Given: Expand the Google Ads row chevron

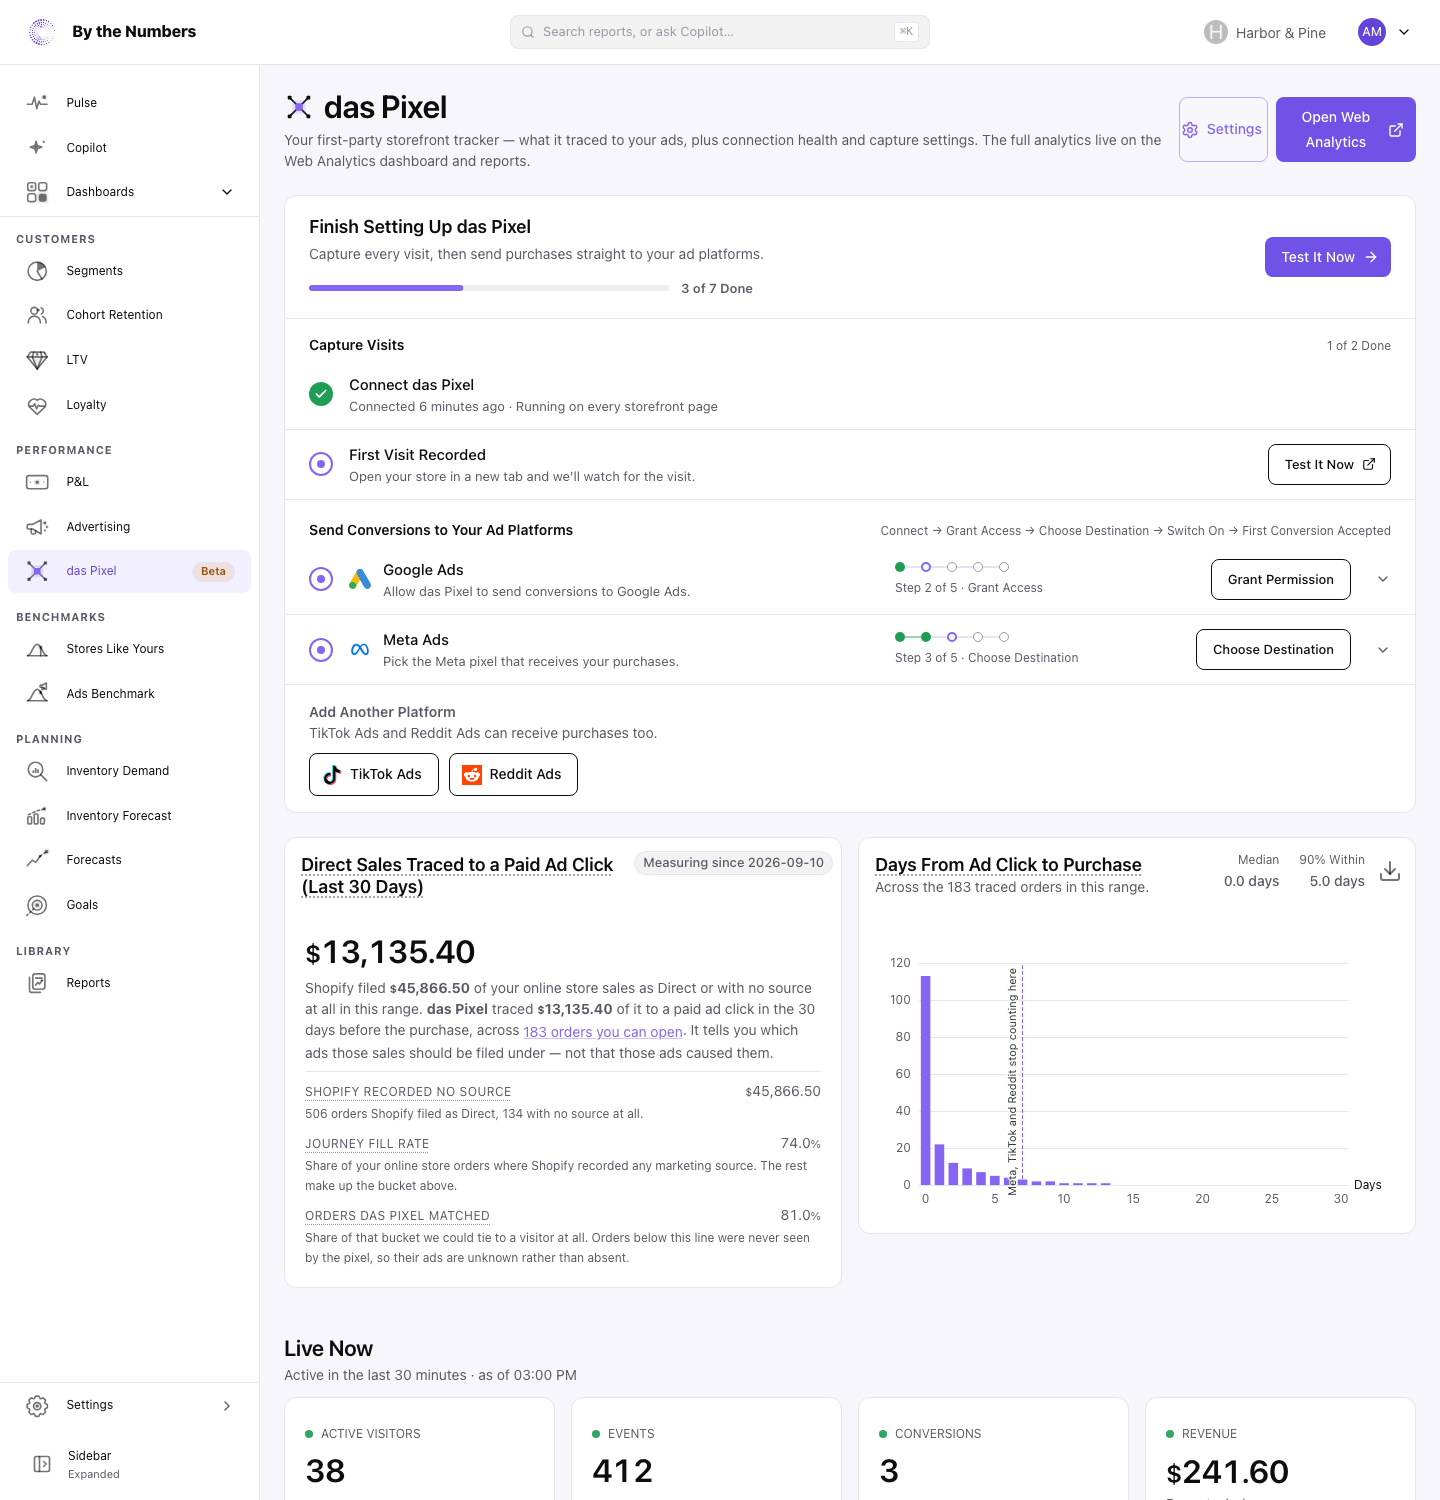Looking at the screenshot, I should 1383,579.
